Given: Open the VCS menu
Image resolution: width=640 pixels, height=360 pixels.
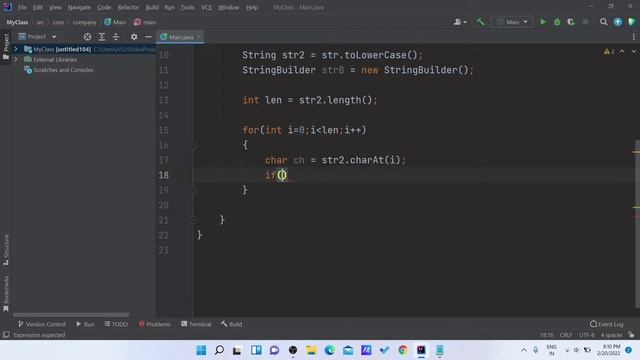Looking at the screenshot, I should click(x=206, y=7).
